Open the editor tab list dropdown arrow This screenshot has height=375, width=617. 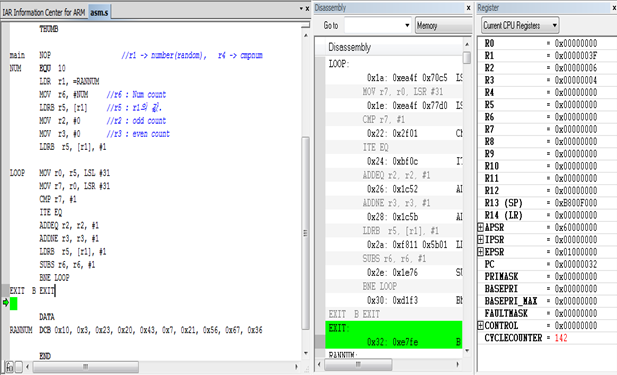coord(301,8)
